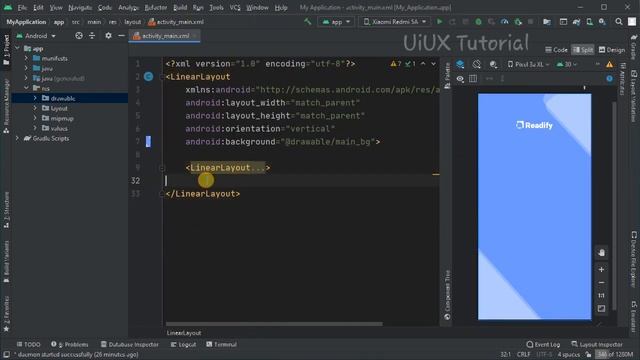Collapse the app module tree node
The height and width of the screenshot is (360, 640).
pos(18,48)
